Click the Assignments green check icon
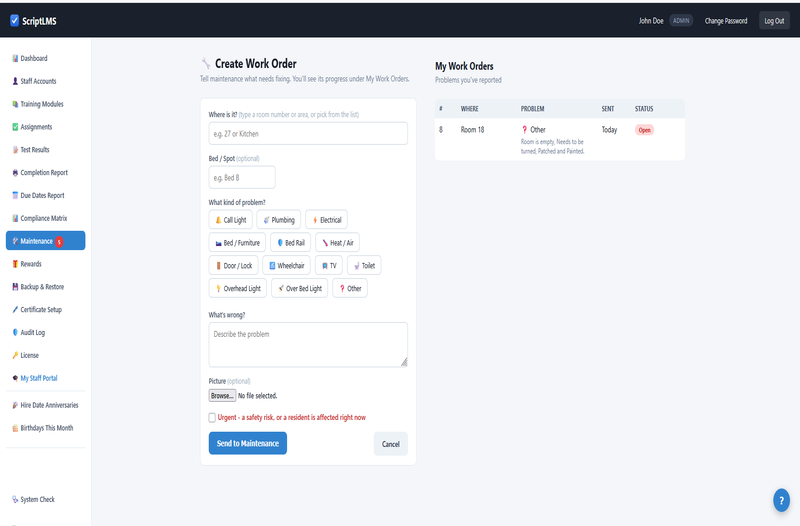 tap(15, 127)
